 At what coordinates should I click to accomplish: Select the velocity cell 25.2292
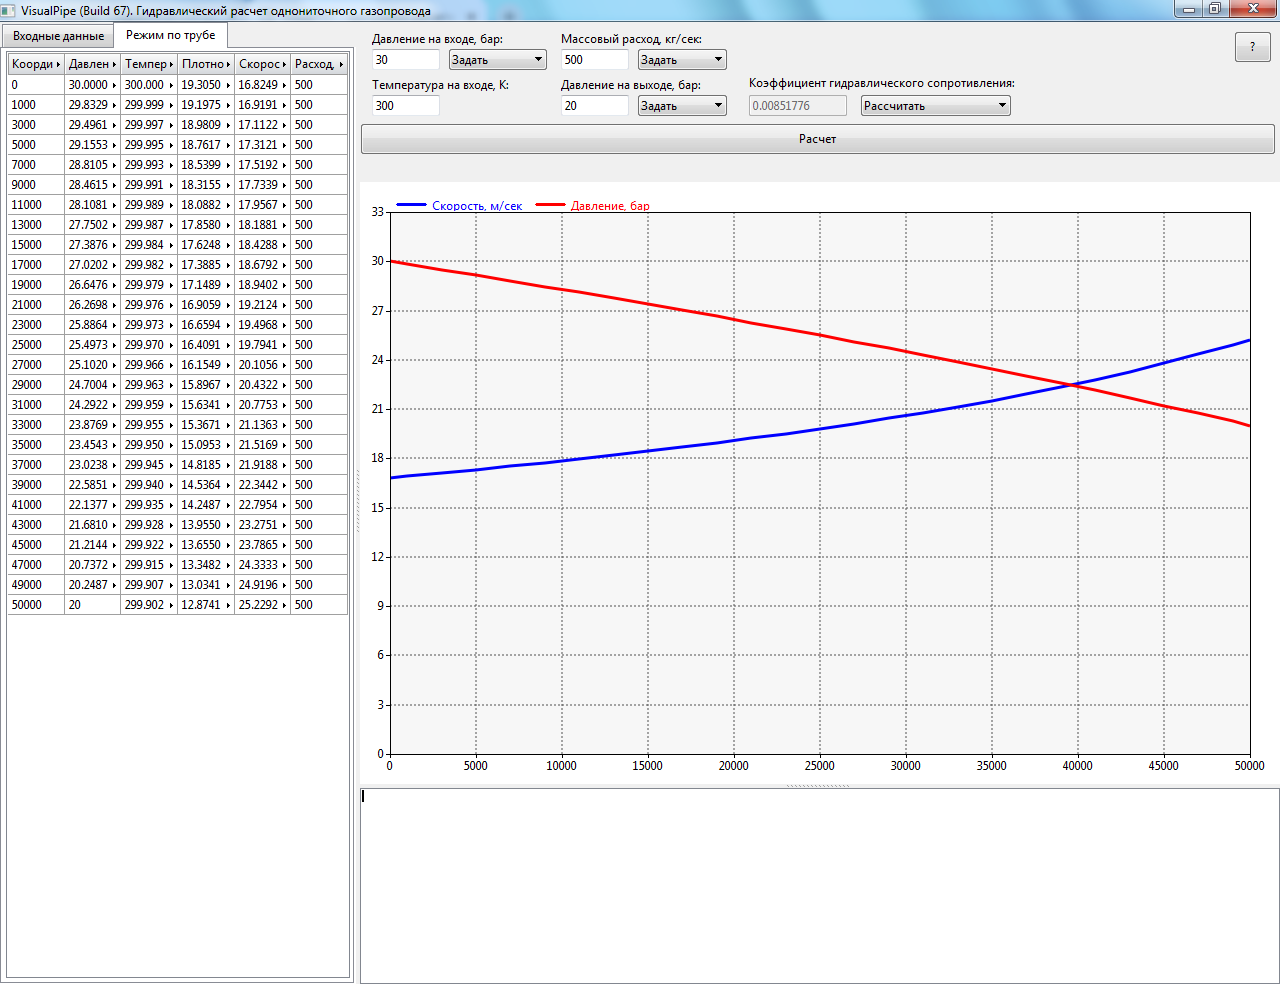262,605
